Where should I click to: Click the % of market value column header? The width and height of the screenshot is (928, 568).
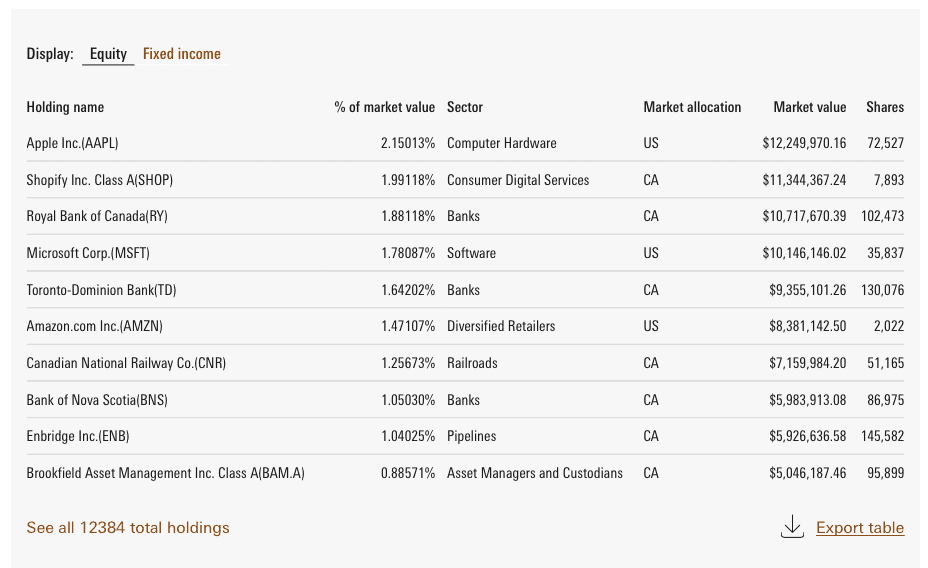(x=385, y=107)
